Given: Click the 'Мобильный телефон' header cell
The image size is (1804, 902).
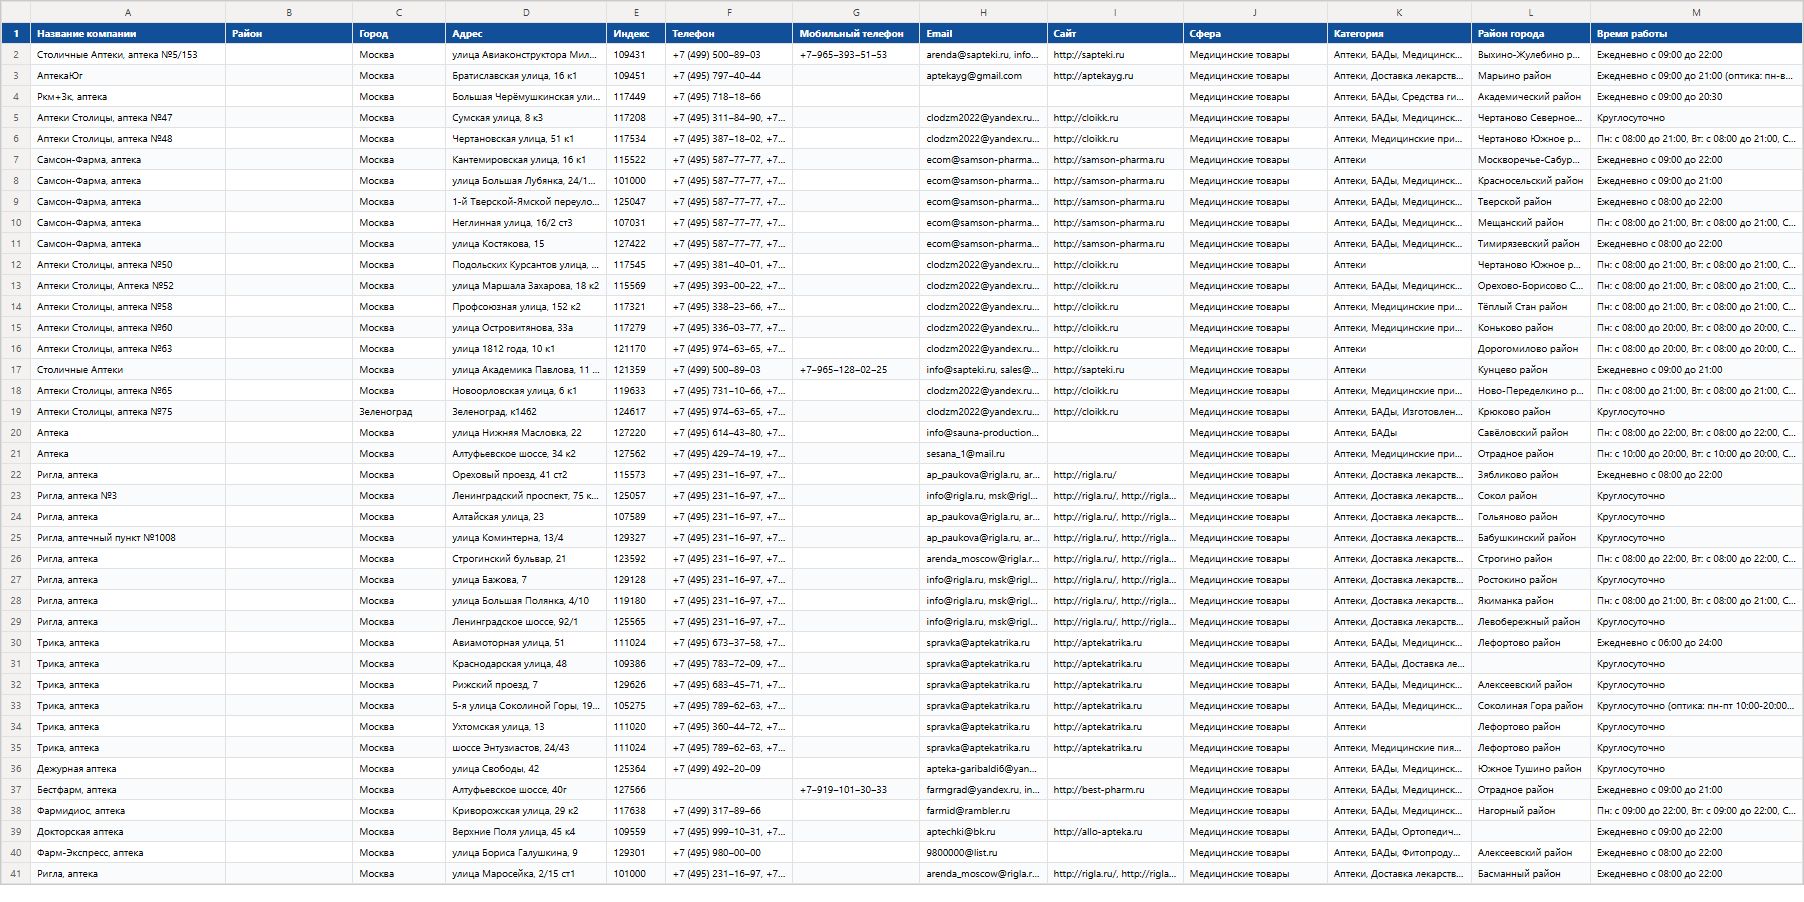Looking at the screenshot, I should click(856, 34).
